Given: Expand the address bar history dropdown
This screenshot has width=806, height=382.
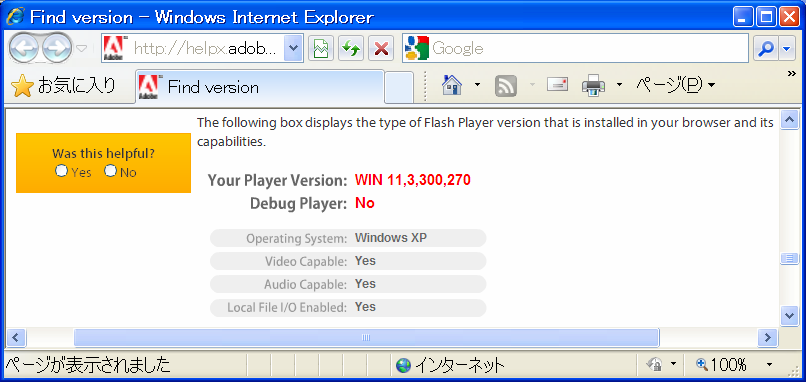Looking at the screenshot, I should coord(293,49).
